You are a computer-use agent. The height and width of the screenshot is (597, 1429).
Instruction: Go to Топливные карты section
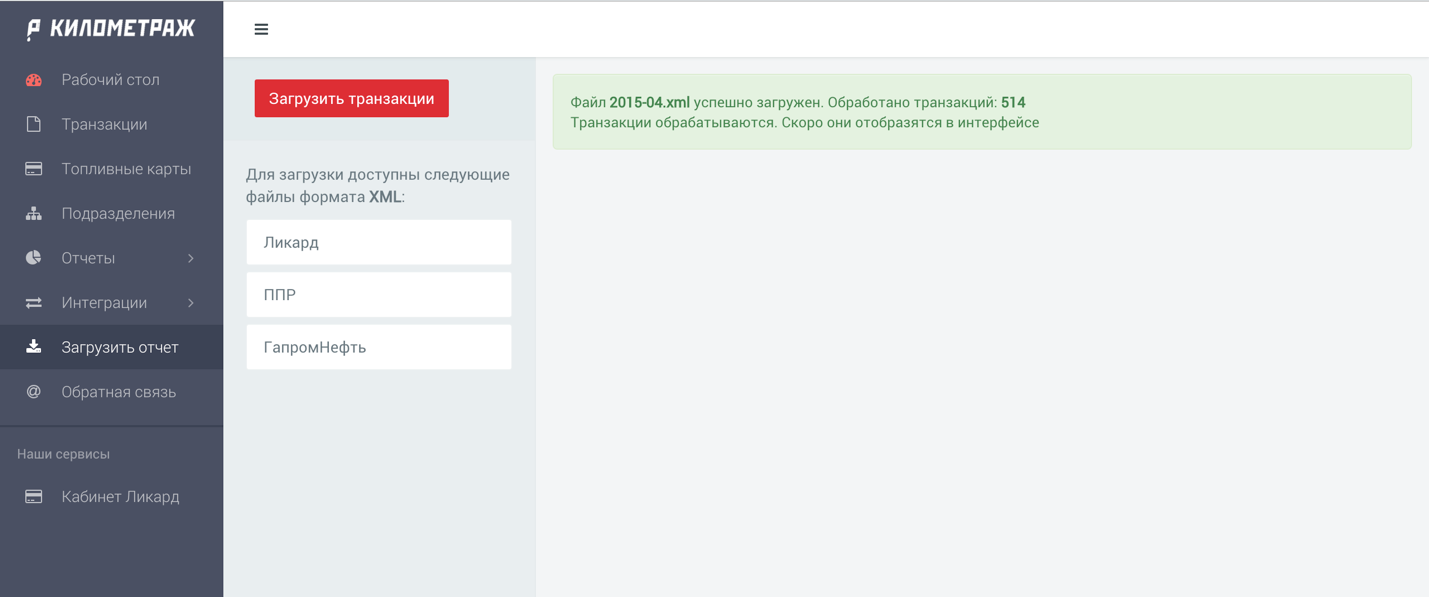(126, 169)
